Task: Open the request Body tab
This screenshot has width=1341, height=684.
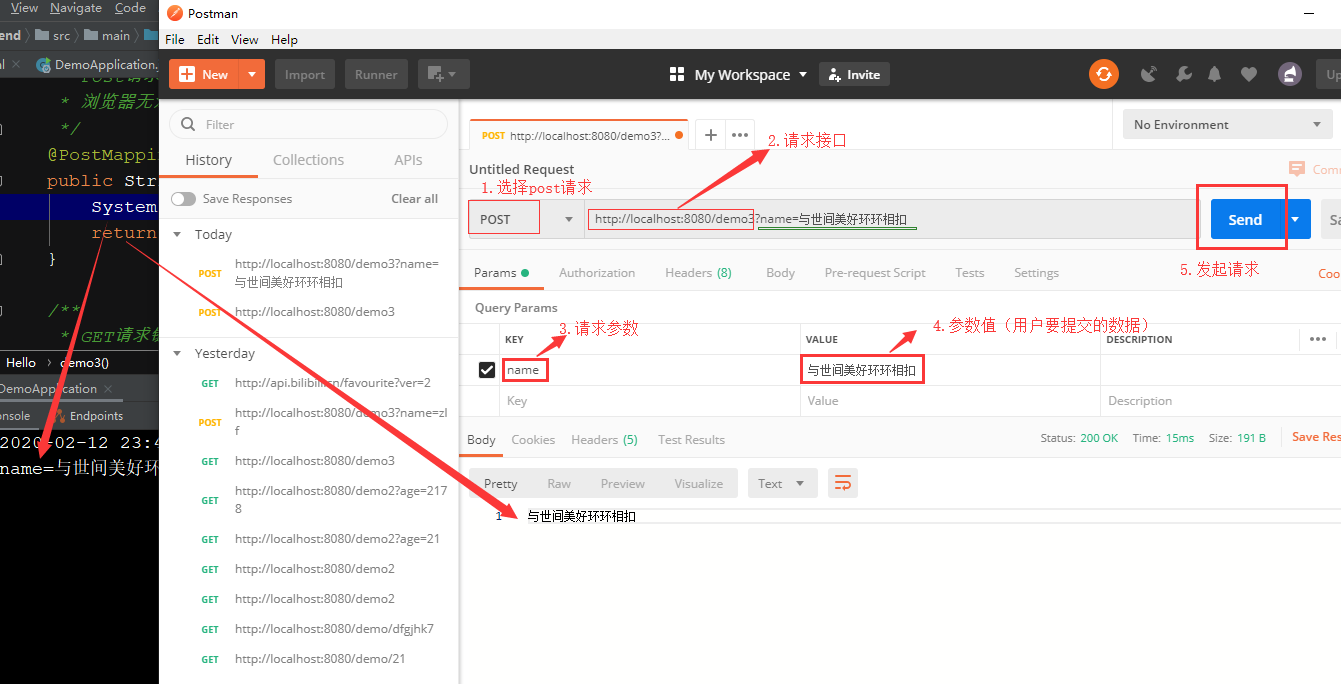Action: tap(780, 273)
